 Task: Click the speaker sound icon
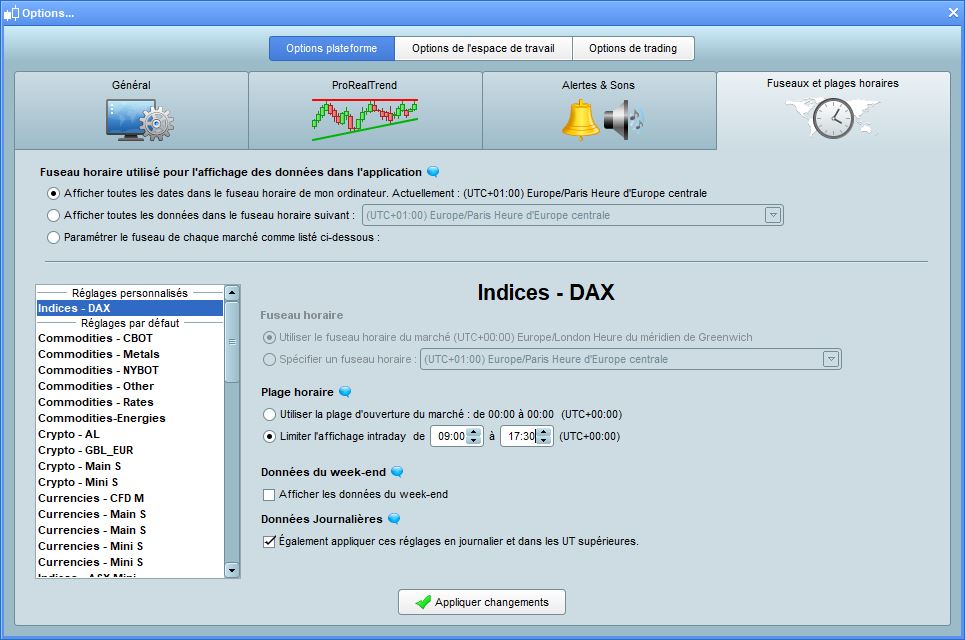[x=623, y=120]
